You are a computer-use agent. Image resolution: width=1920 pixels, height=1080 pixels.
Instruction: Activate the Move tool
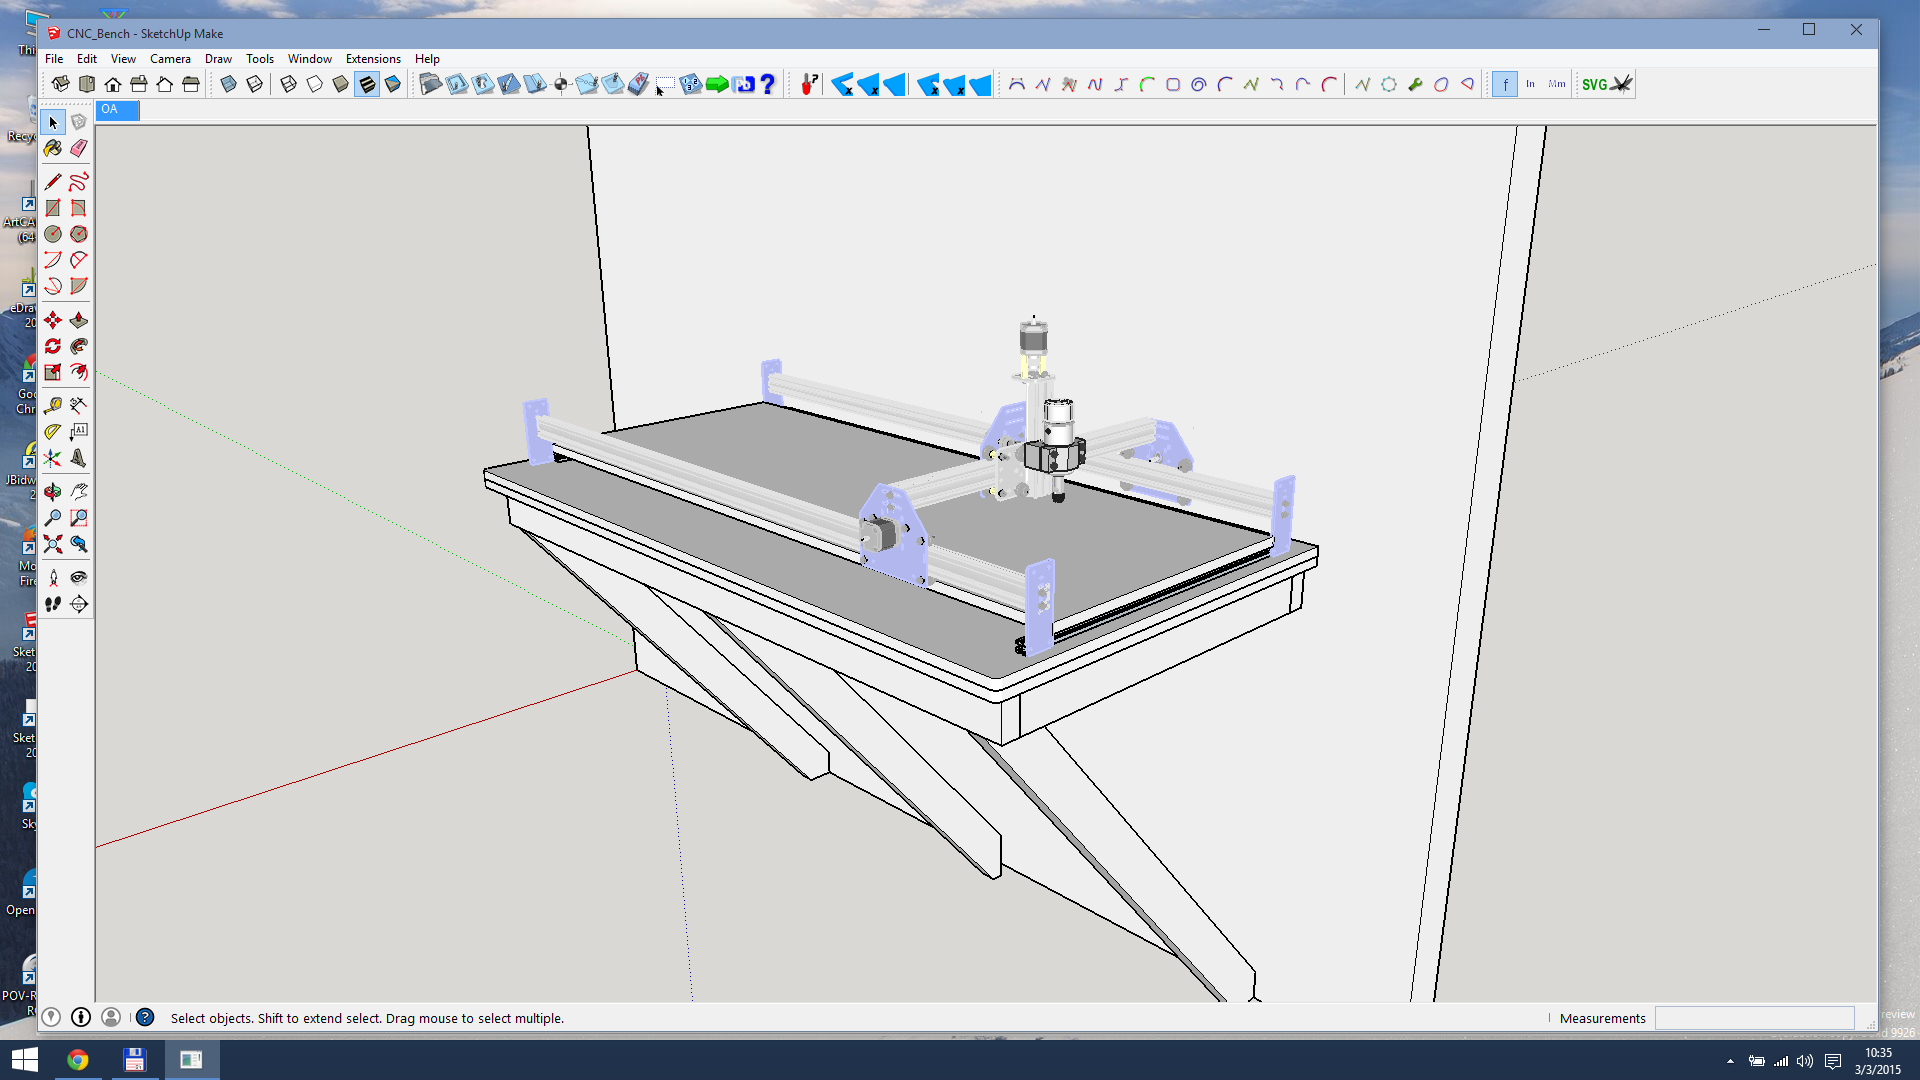coord(53,320)
